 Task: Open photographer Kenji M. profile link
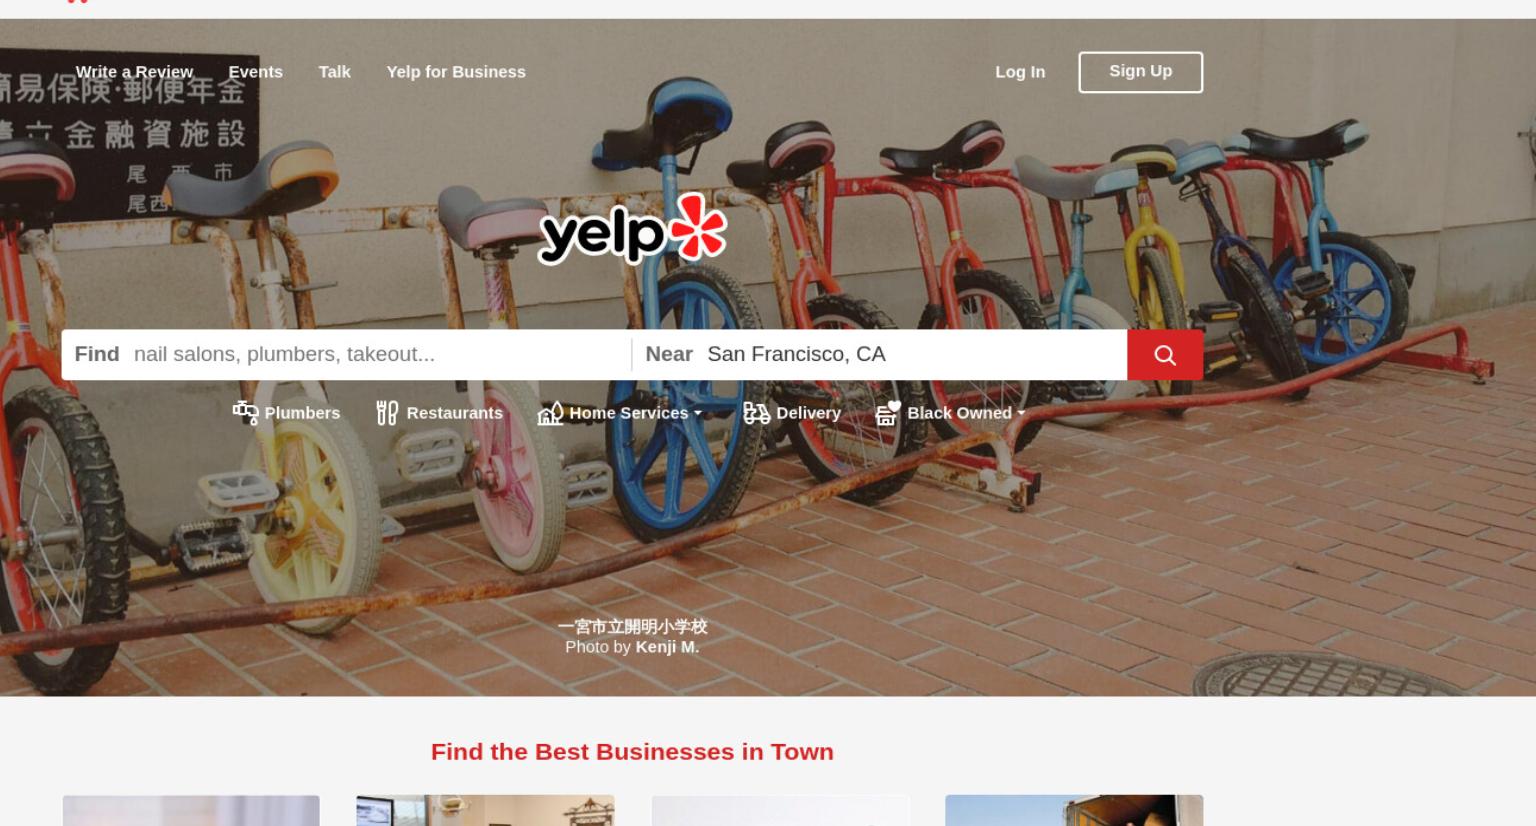(667, 647)
